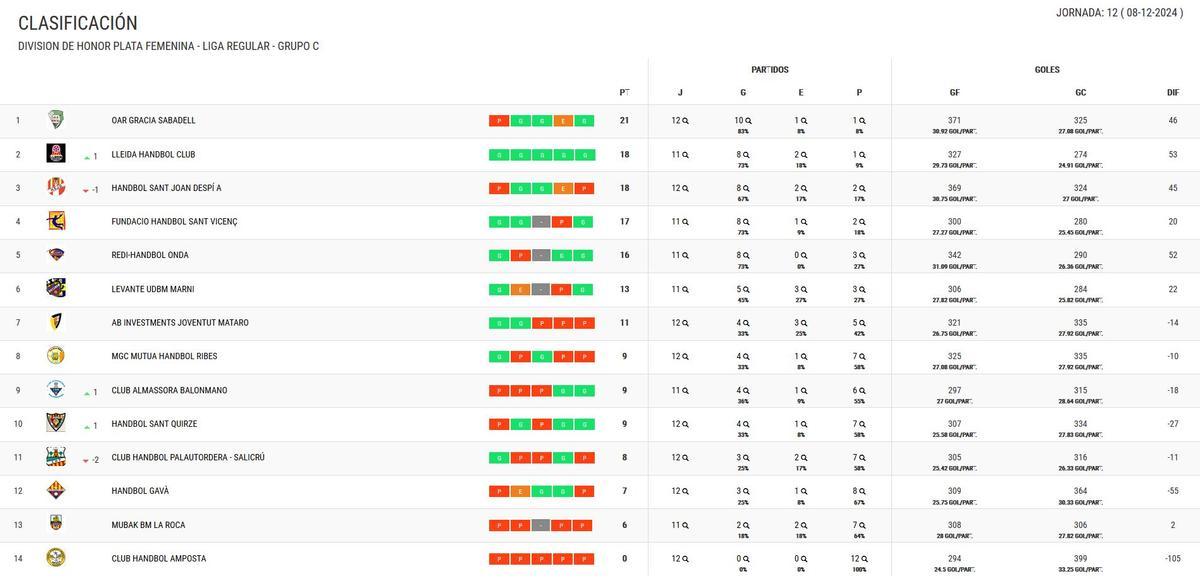Click Redi-Handbol Onda team logo

coord(56,255)
